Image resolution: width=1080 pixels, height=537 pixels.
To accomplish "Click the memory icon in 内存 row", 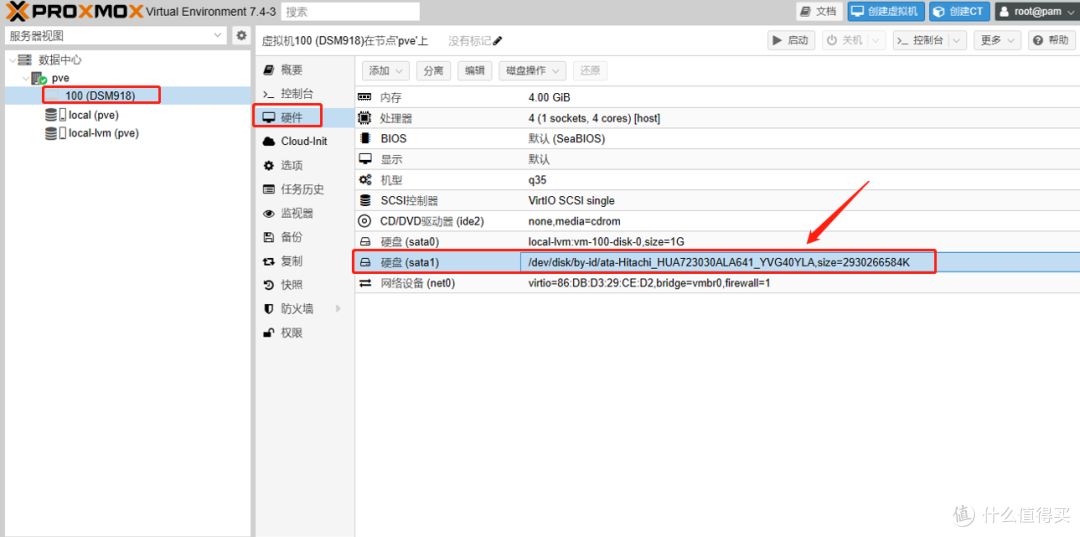I will (365, 98).
